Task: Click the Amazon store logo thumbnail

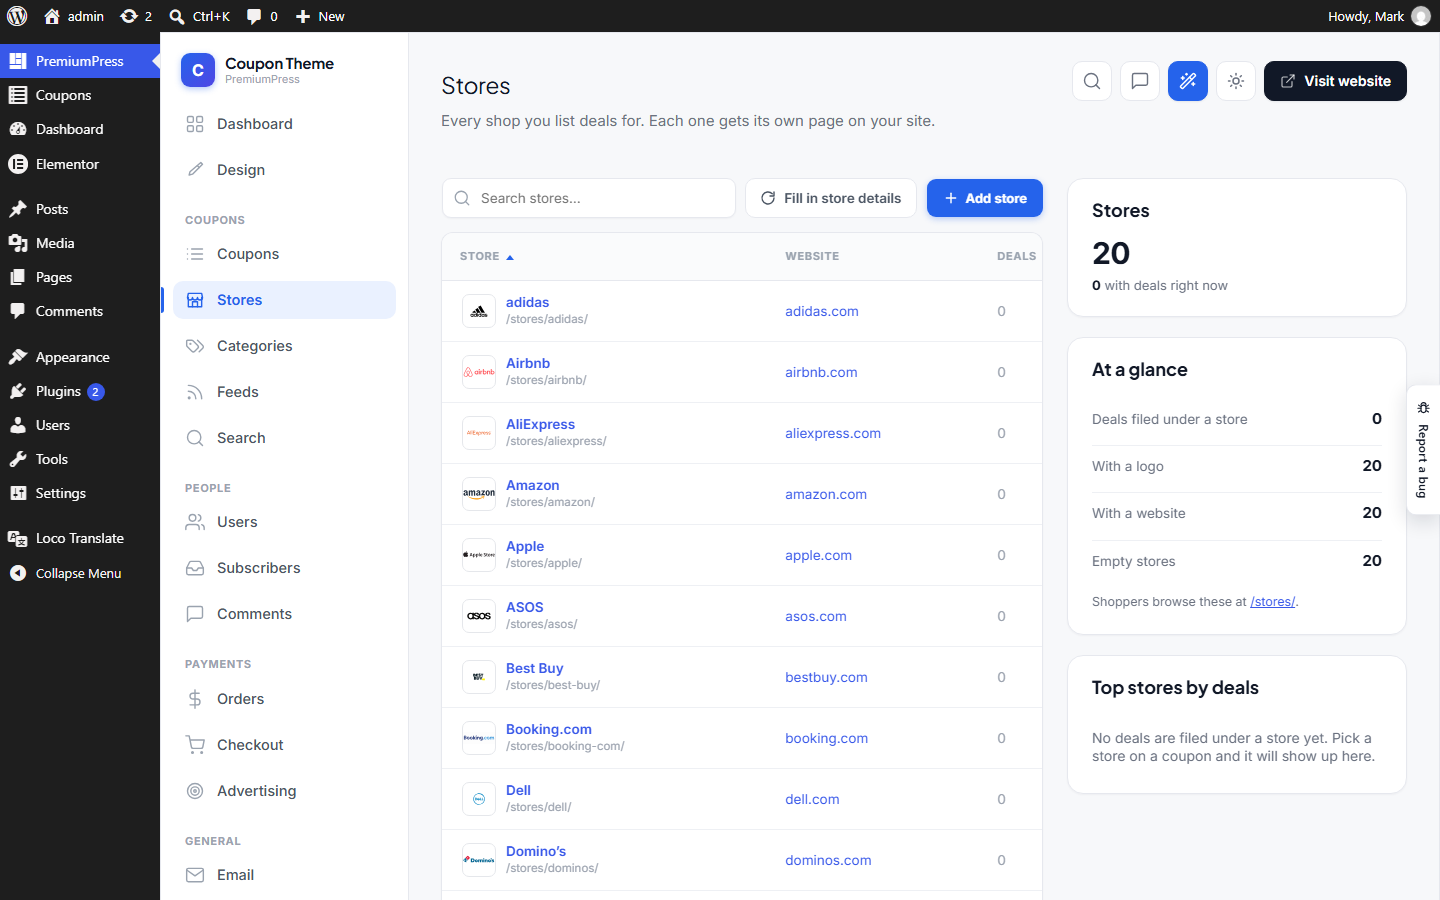Action: [479, 494]
